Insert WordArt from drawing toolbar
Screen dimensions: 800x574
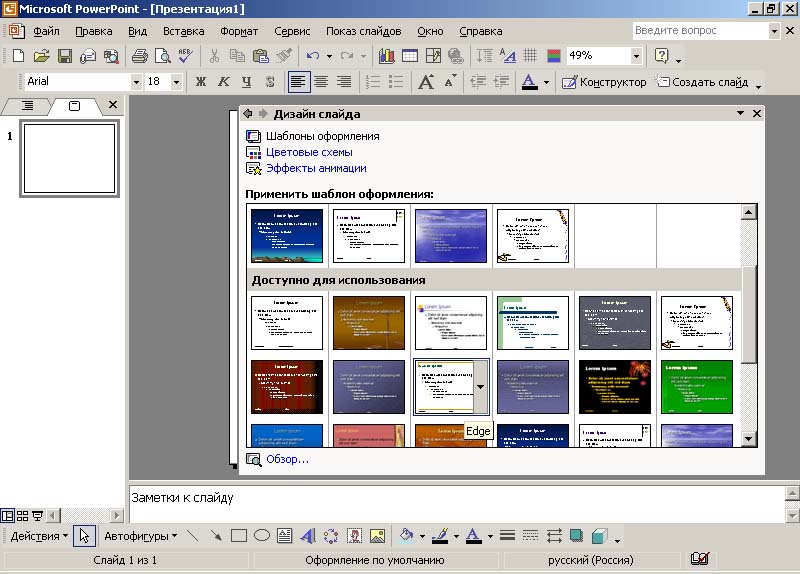coord(308,536)
